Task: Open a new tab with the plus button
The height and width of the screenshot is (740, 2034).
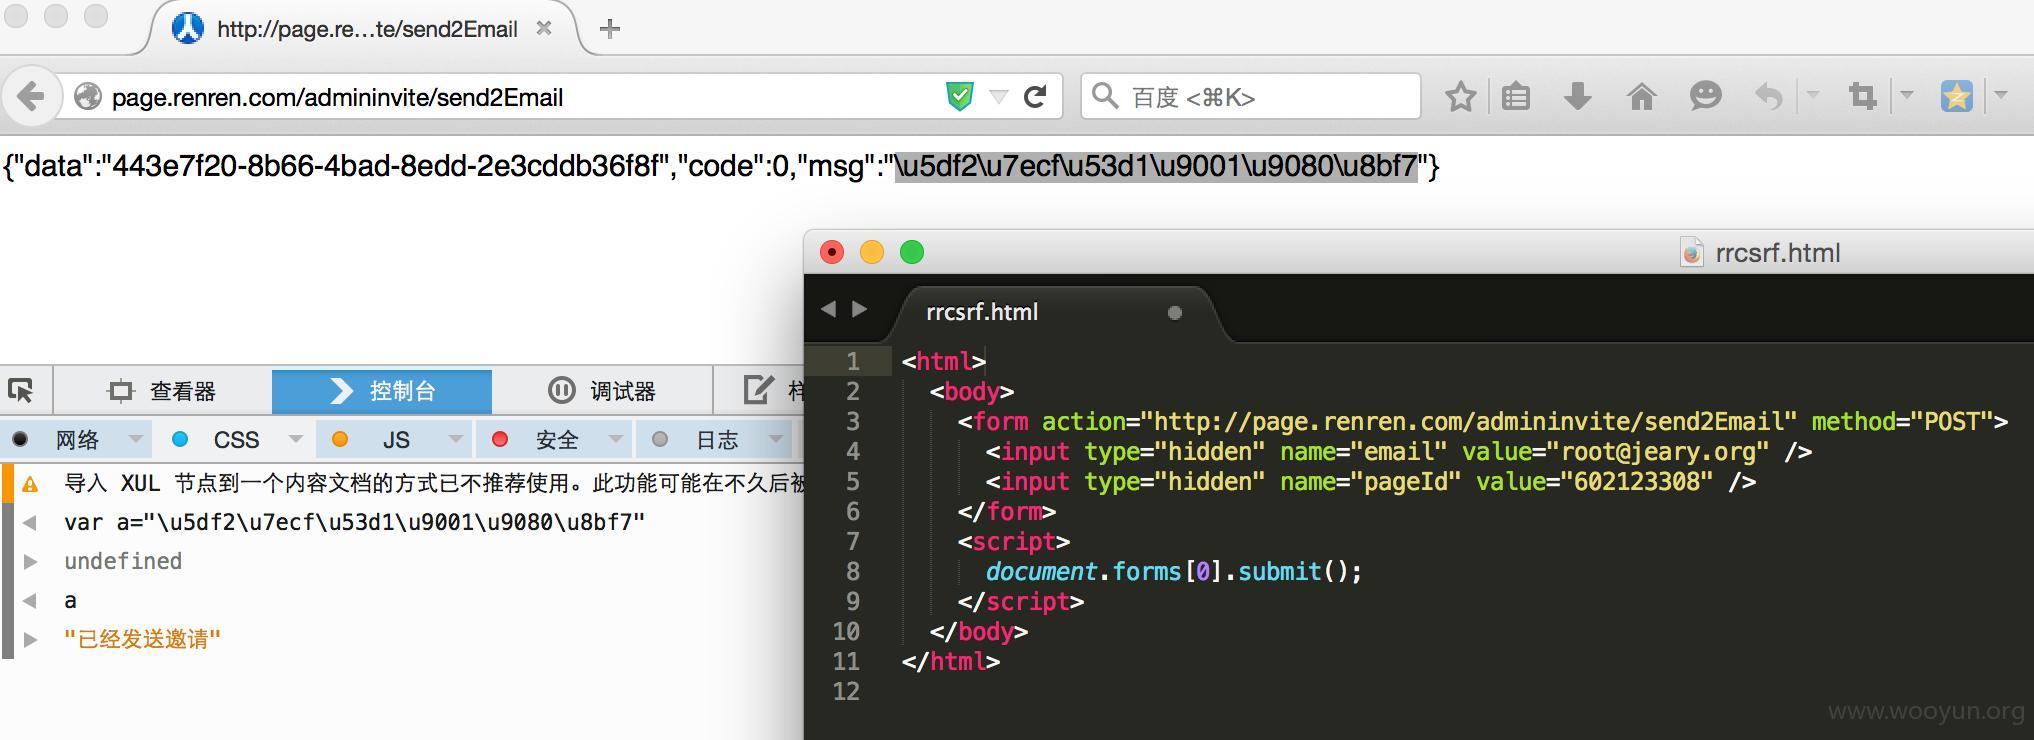Action: point(609,29)
